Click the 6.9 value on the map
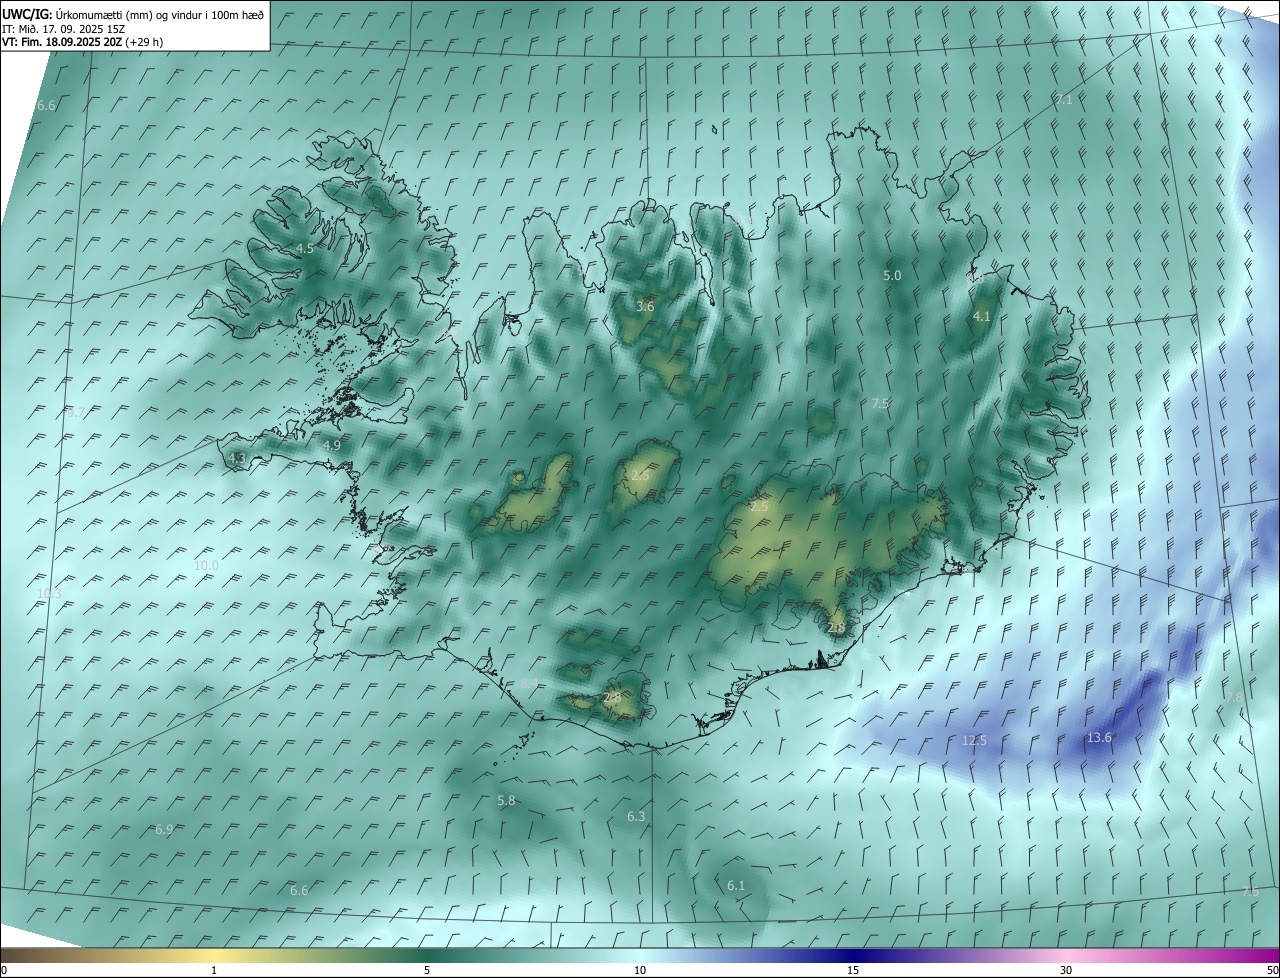The image size is (1280, 978). (x=164, y=830)
